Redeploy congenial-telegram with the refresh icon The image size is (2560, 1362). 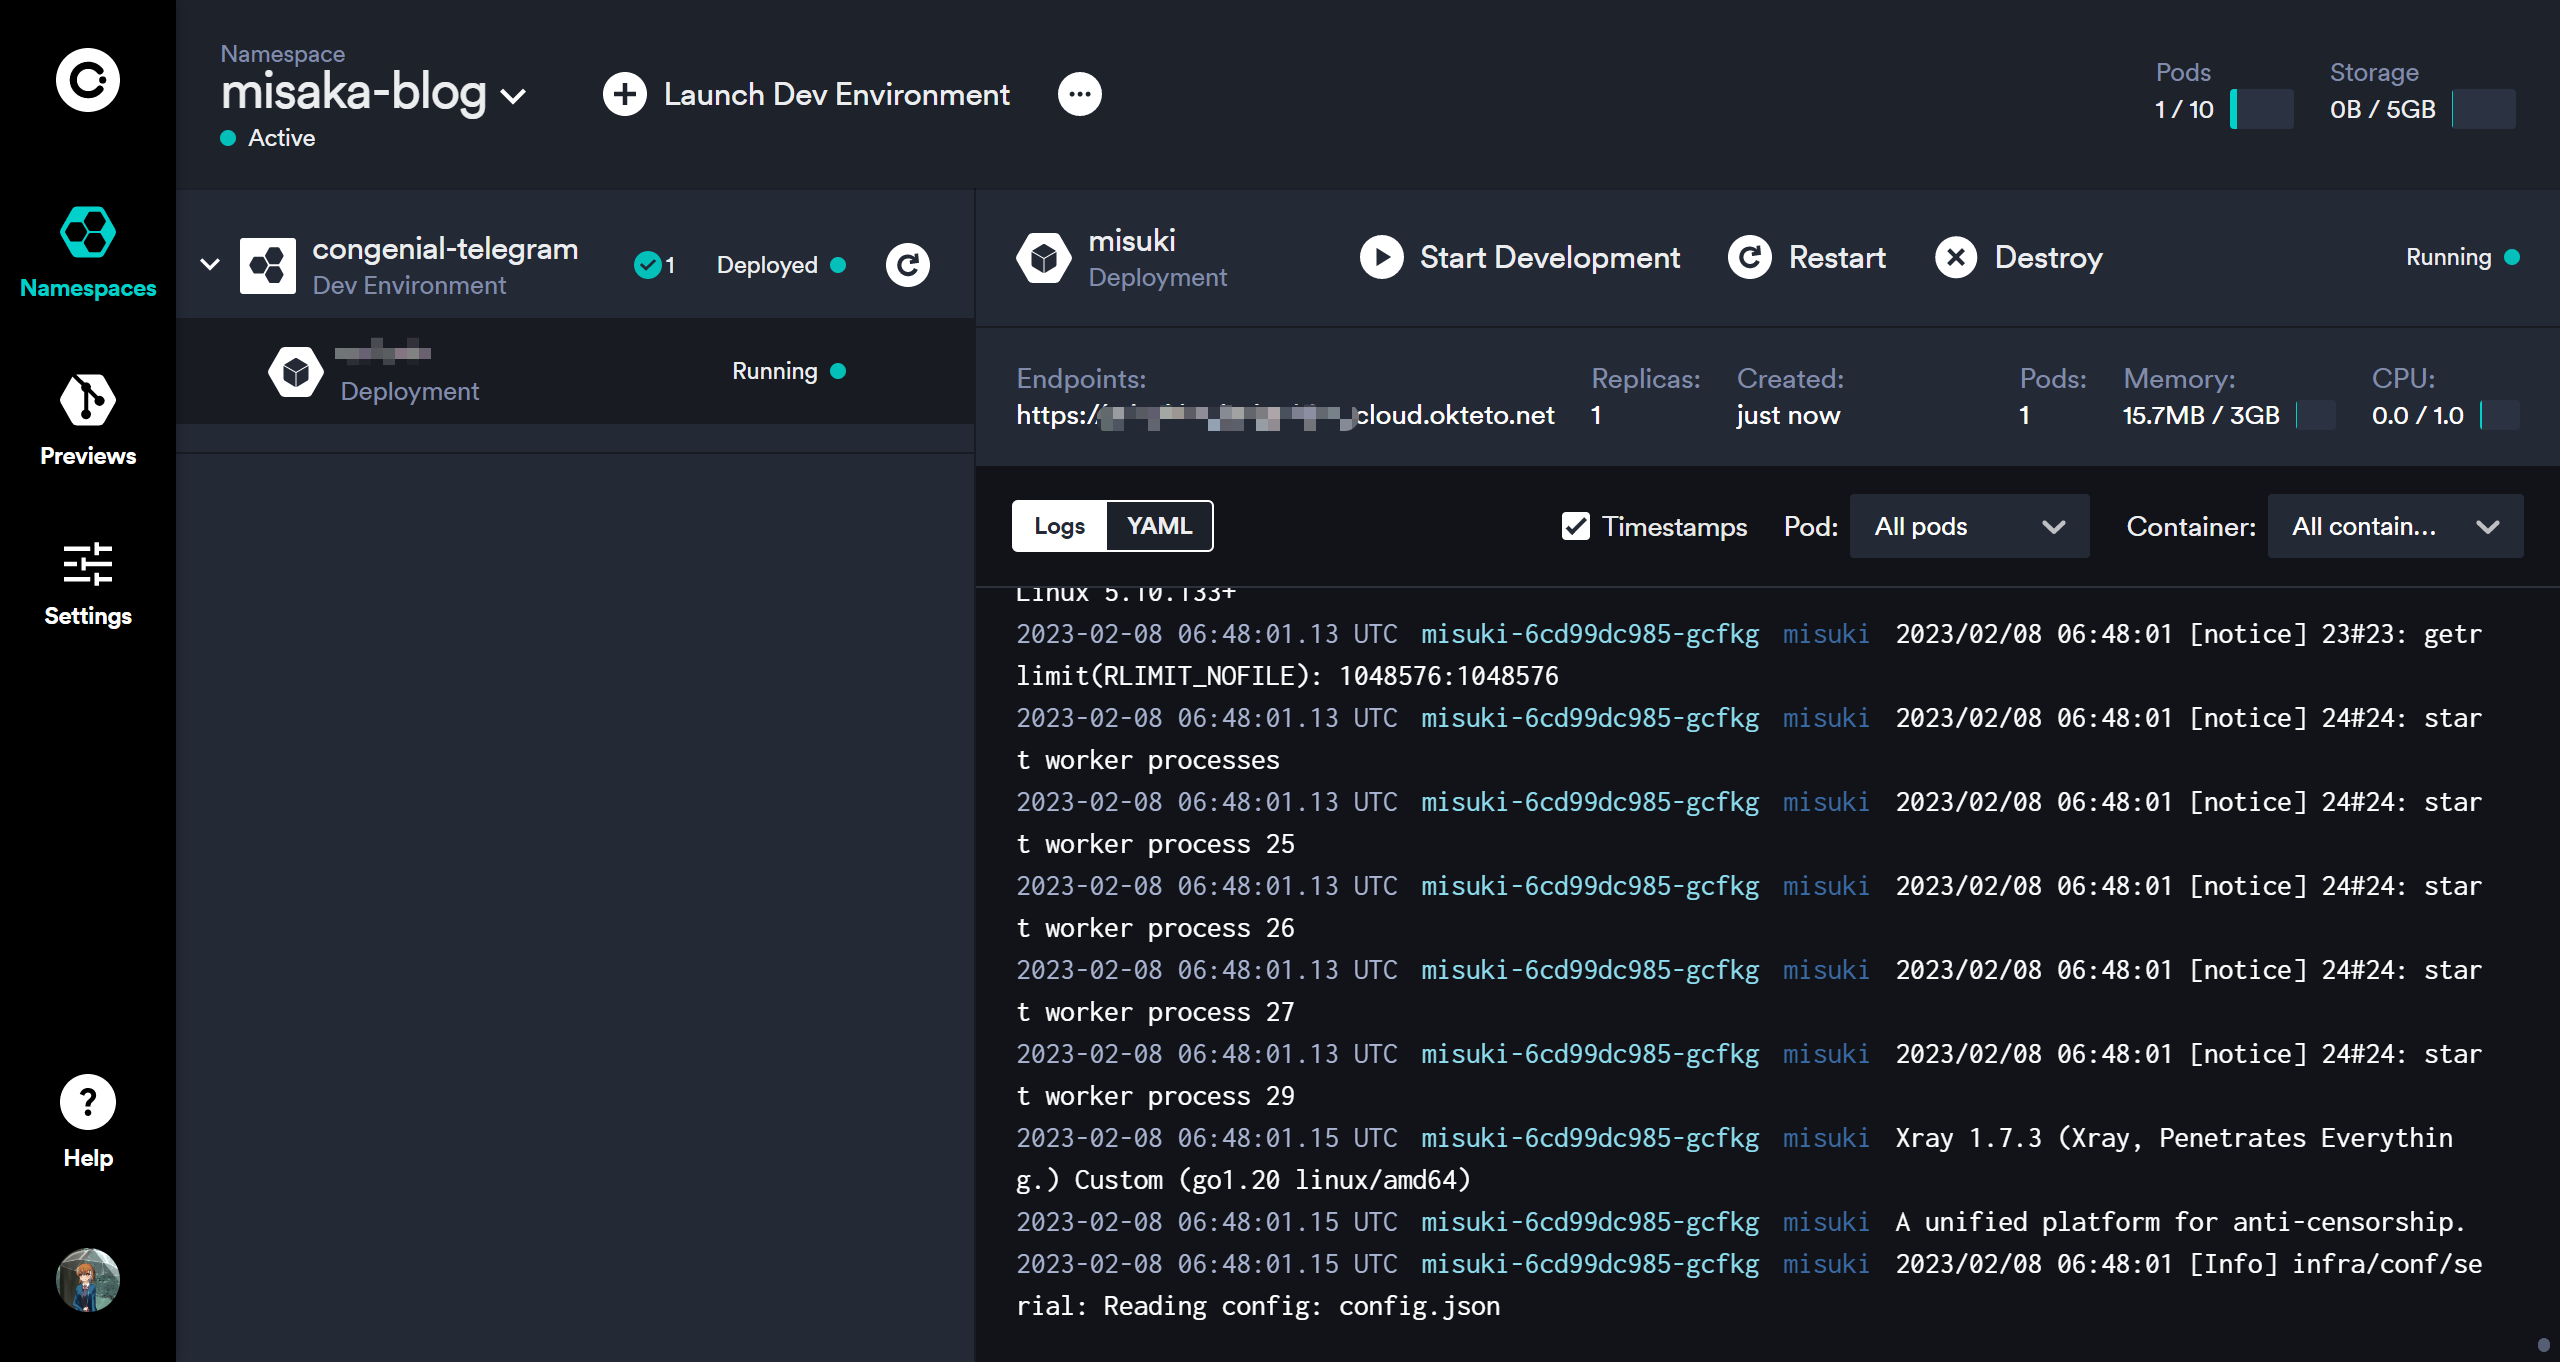click(x=908, y=265)
